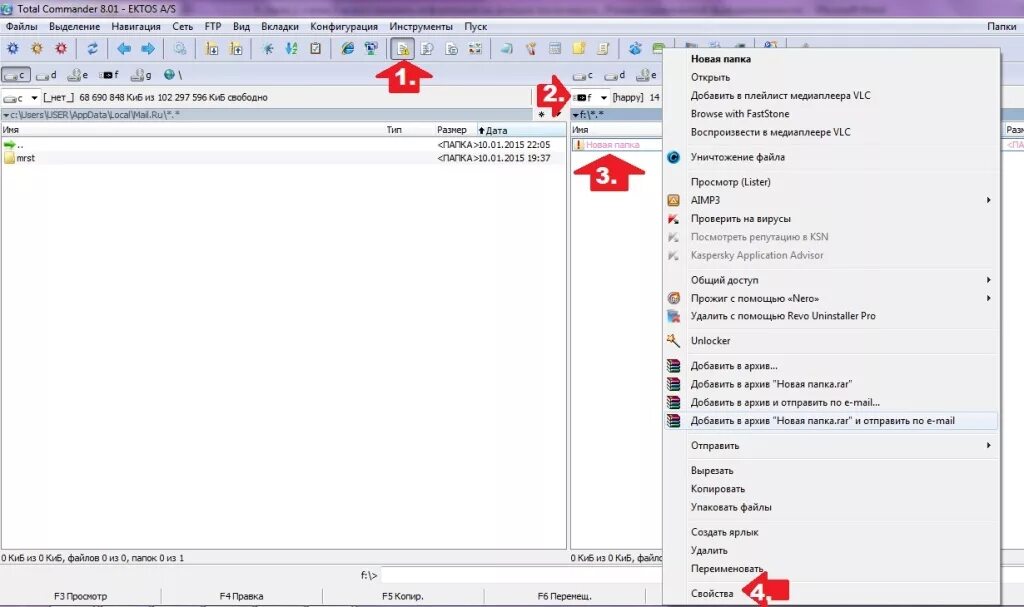Click the clipboard checkmark toolbar icon
This screenshot has width=1024, height=607.
coord(315,48)
